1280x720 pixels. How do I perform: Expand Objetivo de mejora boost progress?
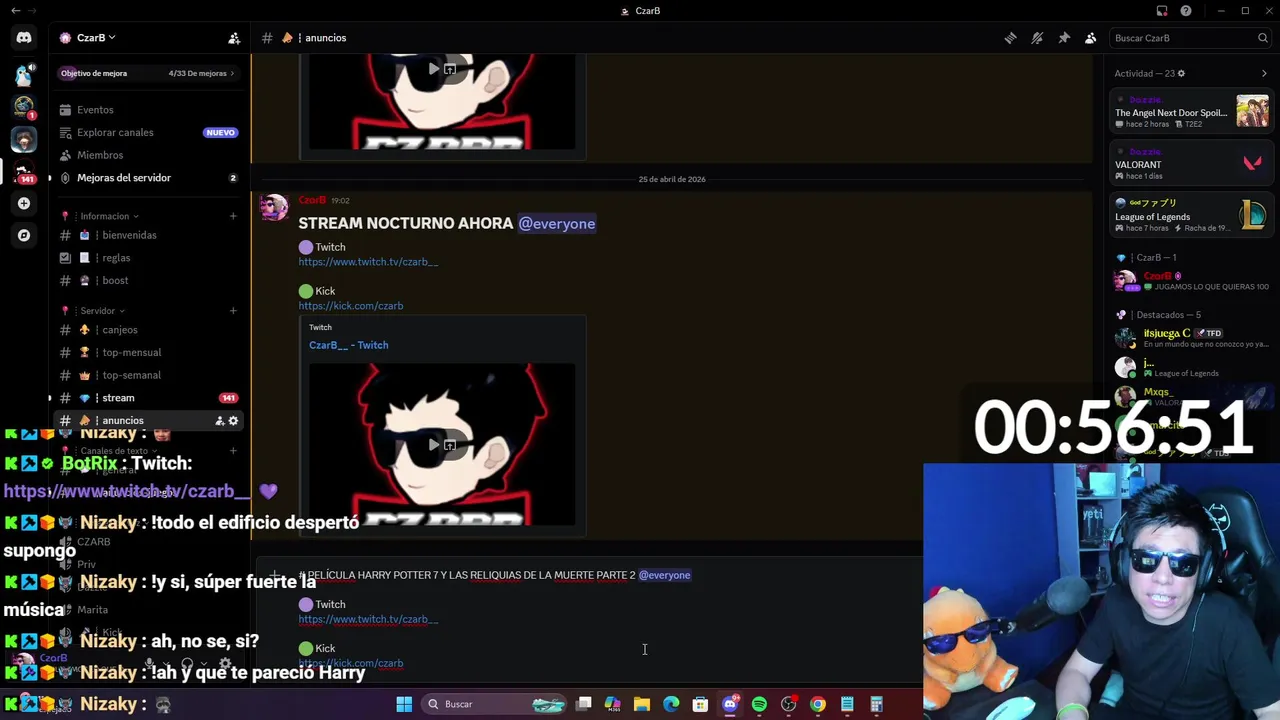pyautogui.click(x=147, y=73)
